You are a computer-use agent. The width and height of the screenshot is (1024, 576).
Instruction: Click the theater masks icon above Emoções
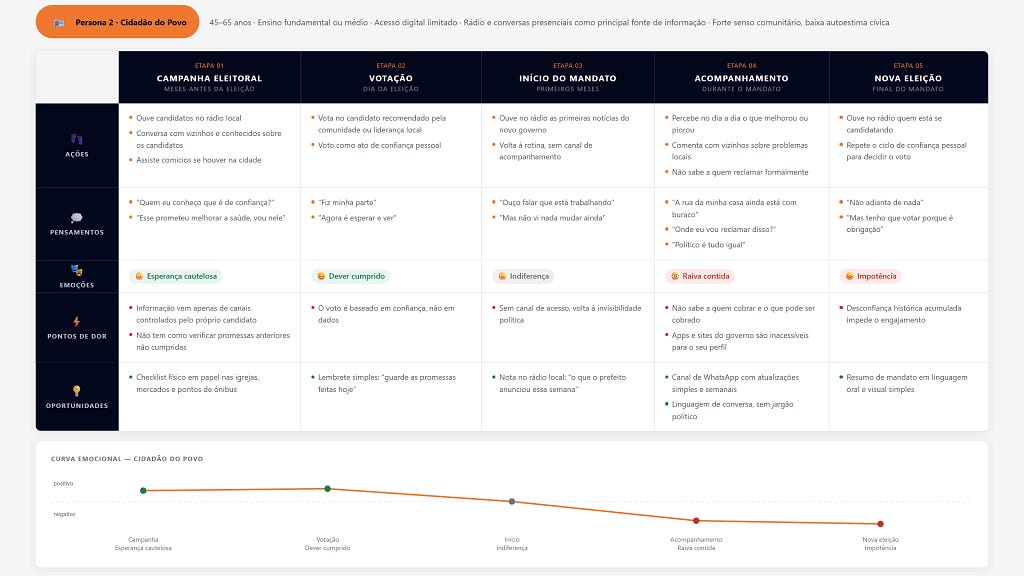click(x=76, y=270)
